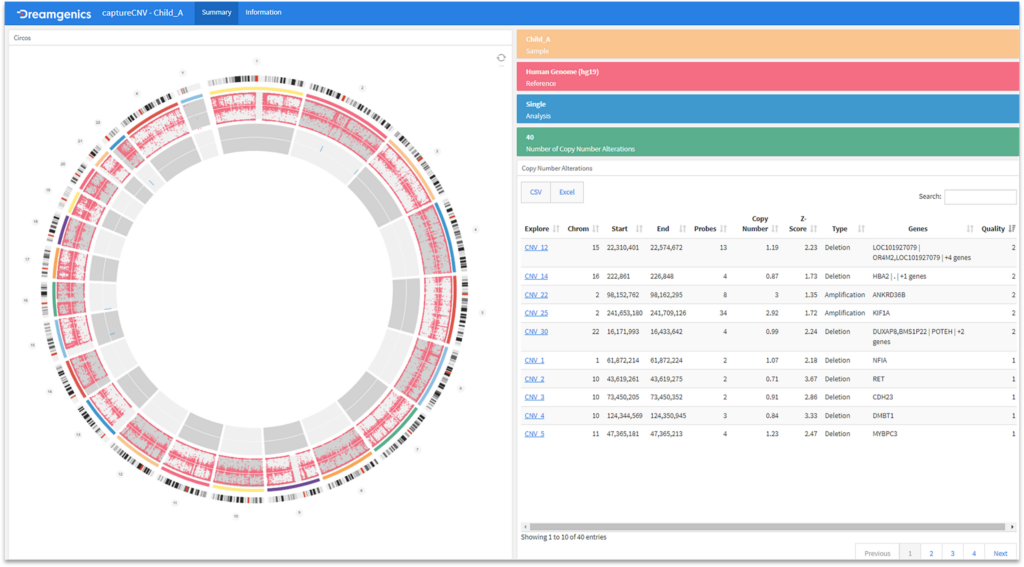1024x567 pixels.
Task: Open the CNV_30 explore link
Action: pos(536,332)
